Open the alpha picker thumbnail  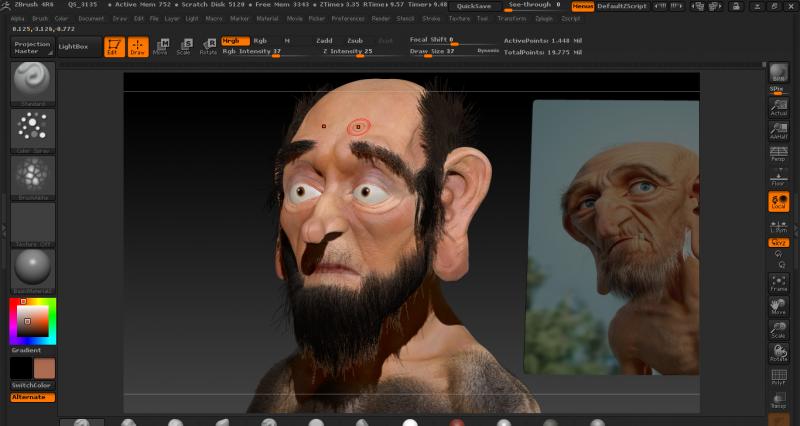[33, 178]
